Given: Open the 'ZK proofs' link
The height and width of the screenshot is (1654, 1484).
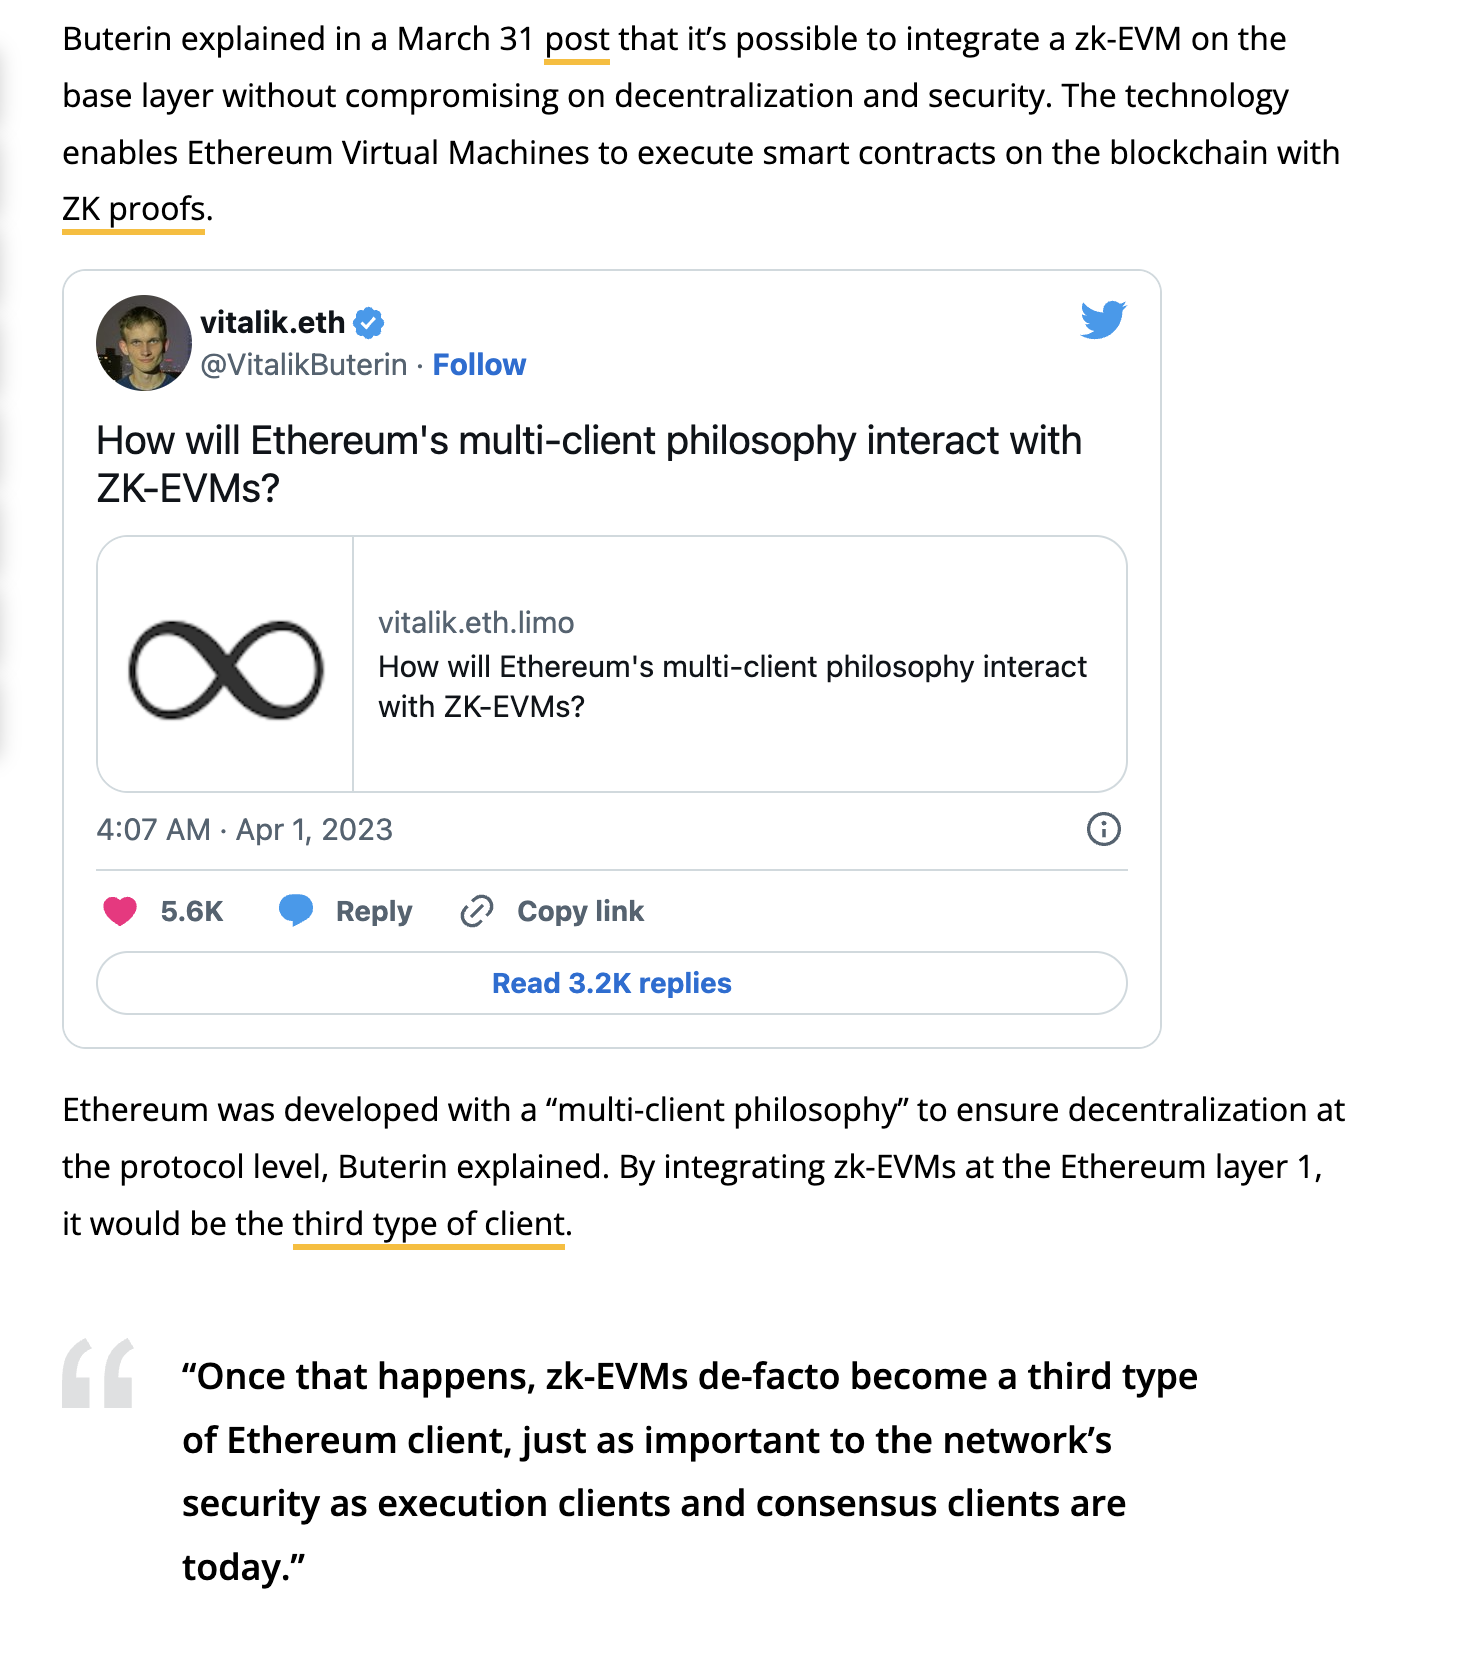Looking at the screenshot, I should point(134,210).
